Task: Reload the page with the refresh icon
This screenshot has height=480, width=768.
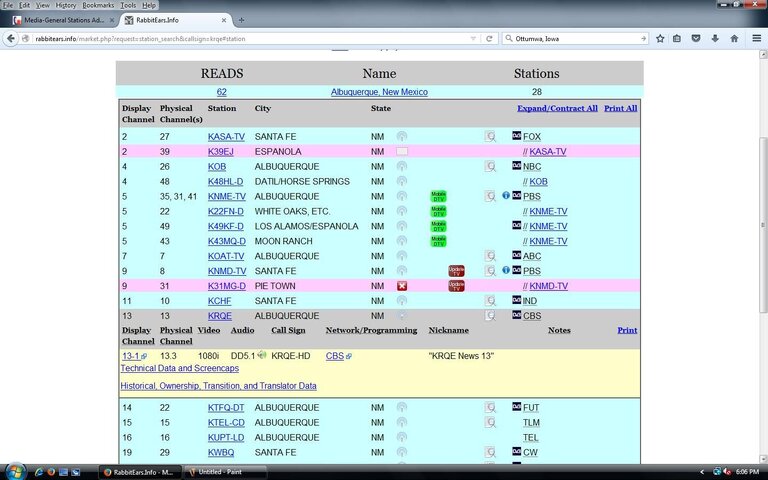Action: pyautogui.click(x=489, y=38)
